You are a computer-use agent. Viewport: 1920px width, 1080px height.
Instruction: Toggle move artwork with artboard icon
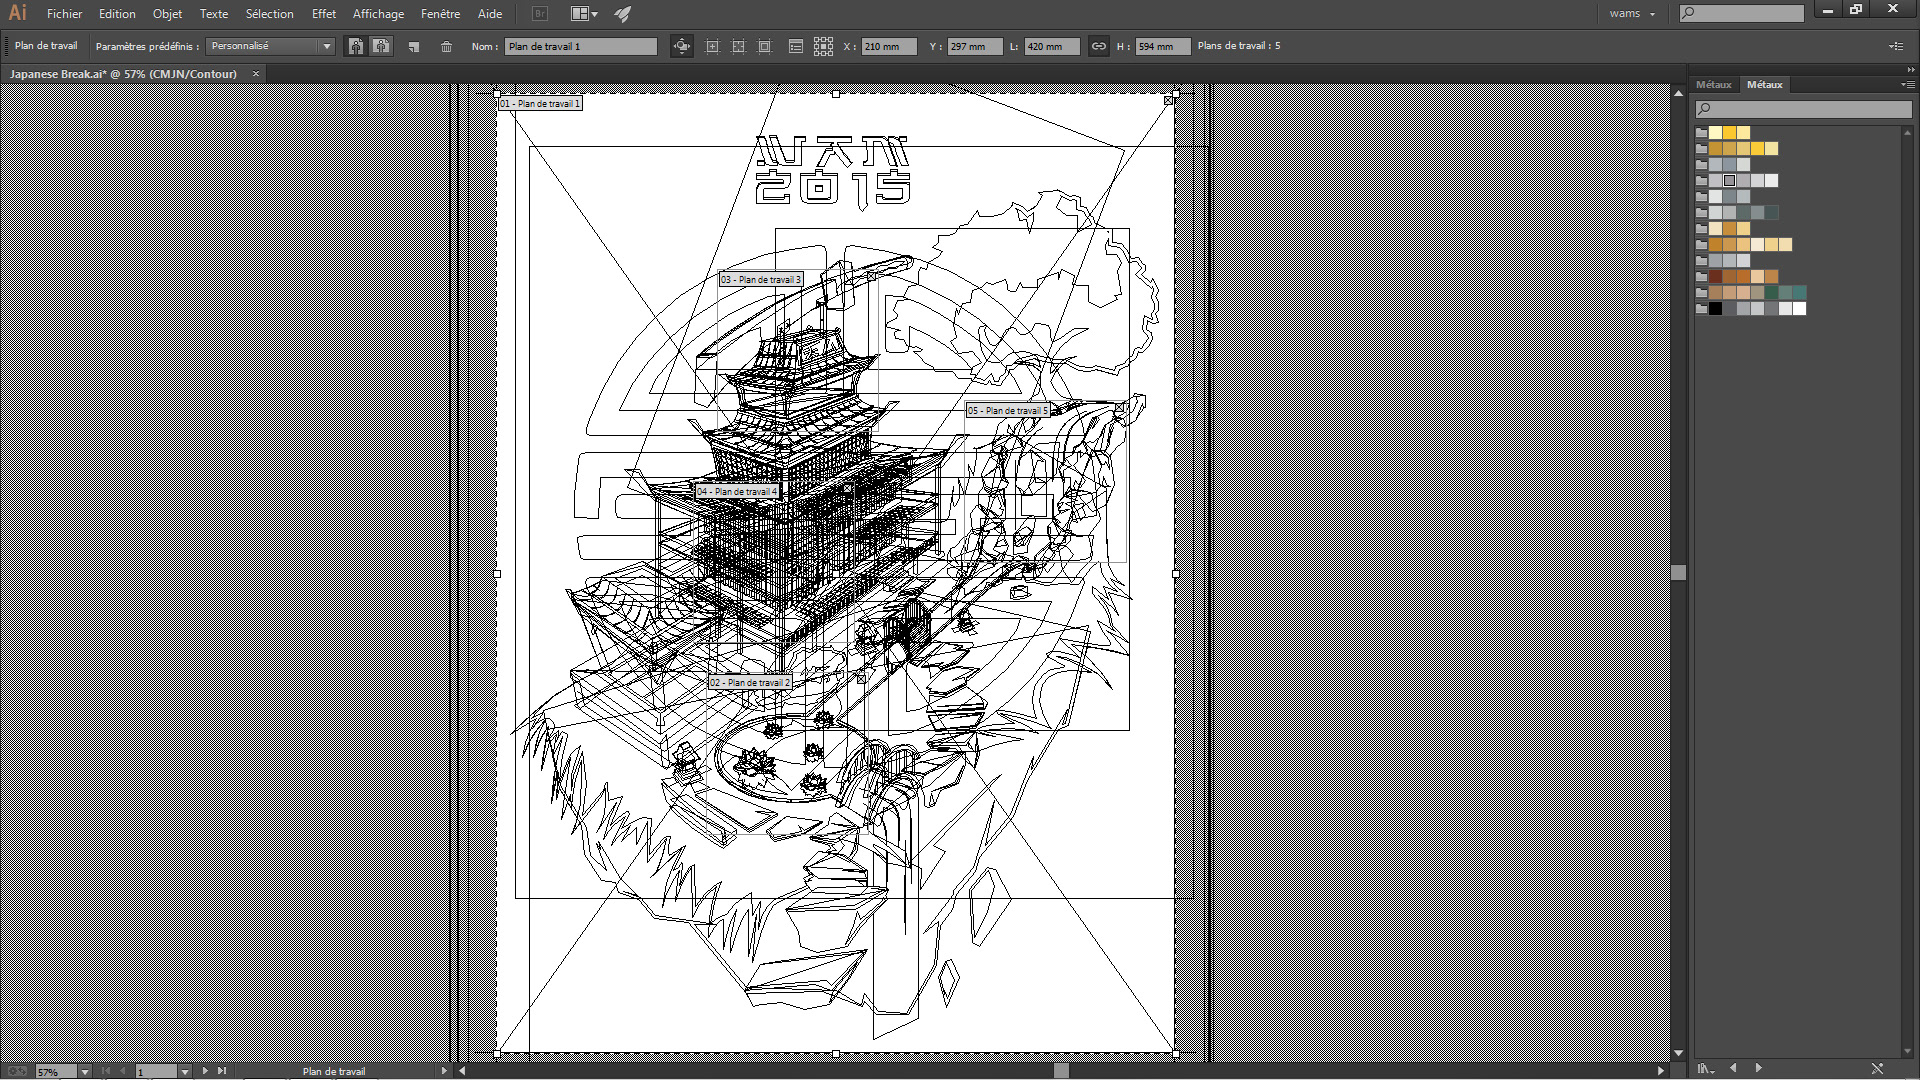point(682,46)
